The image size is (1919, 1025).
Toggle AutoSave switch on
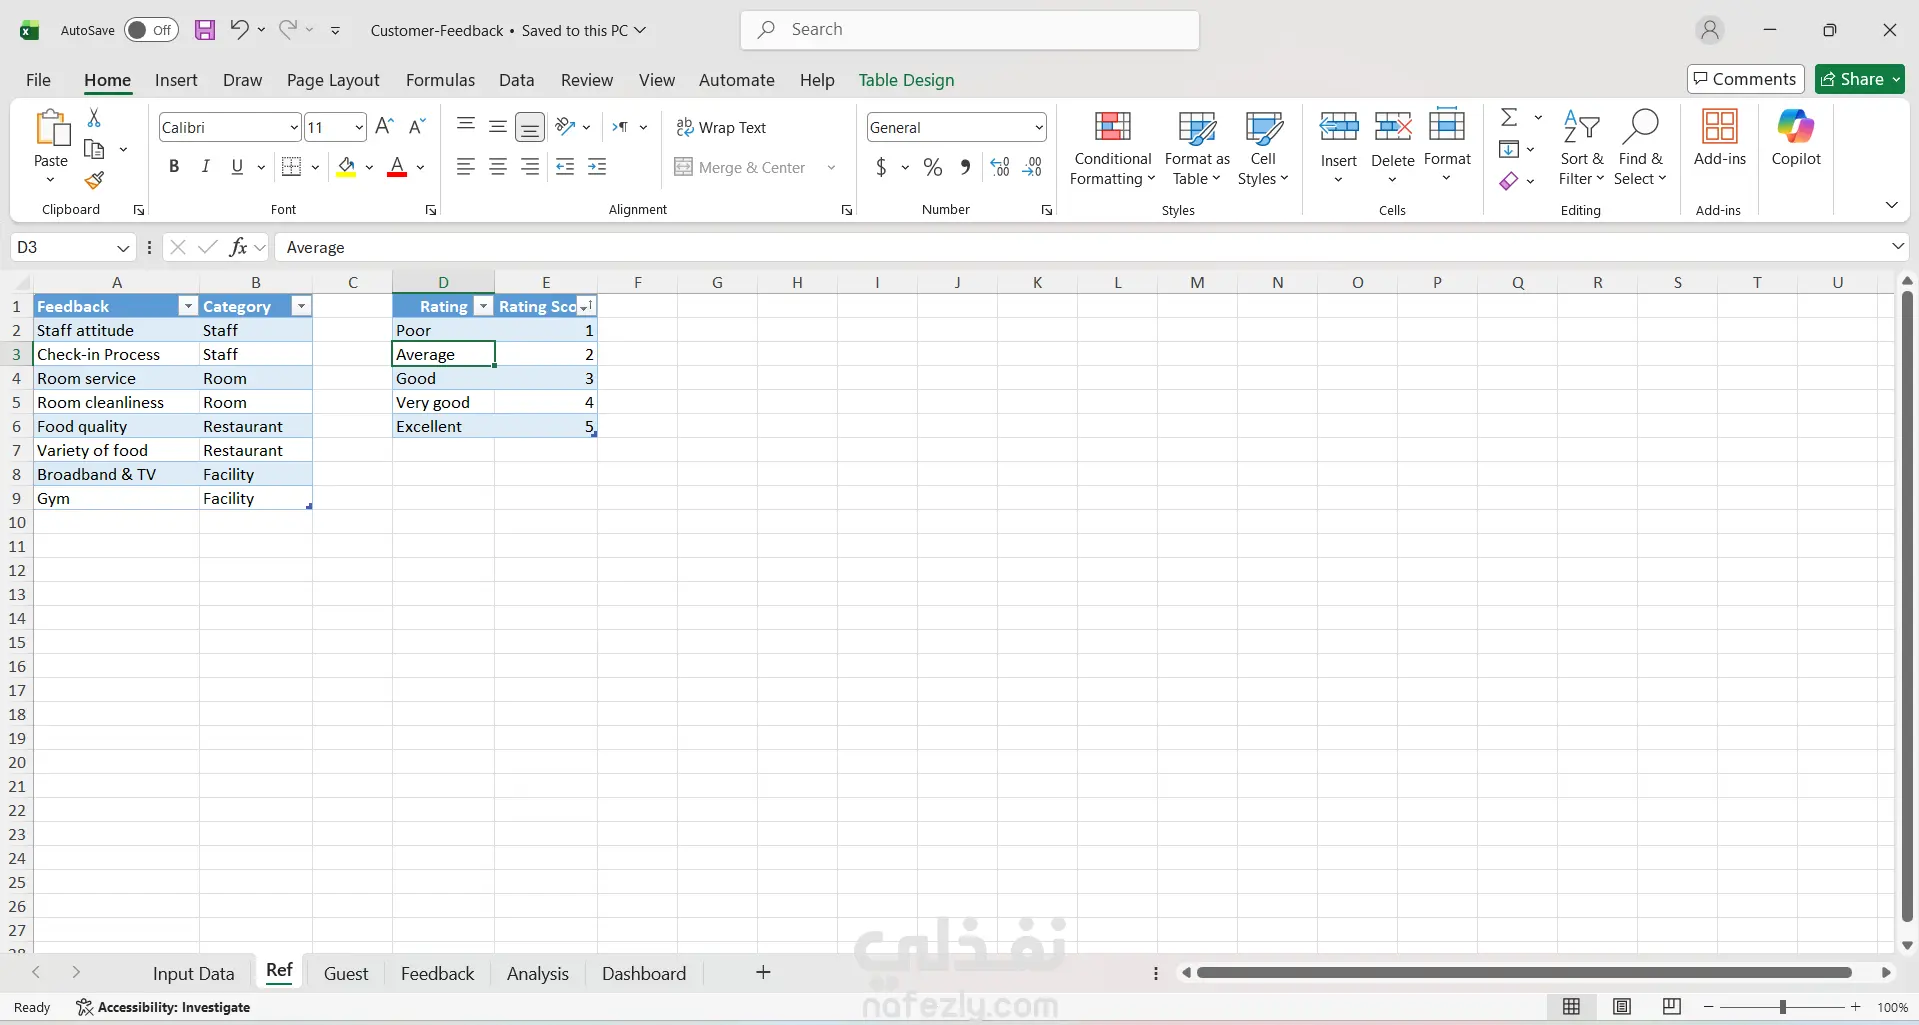[151, 30]
